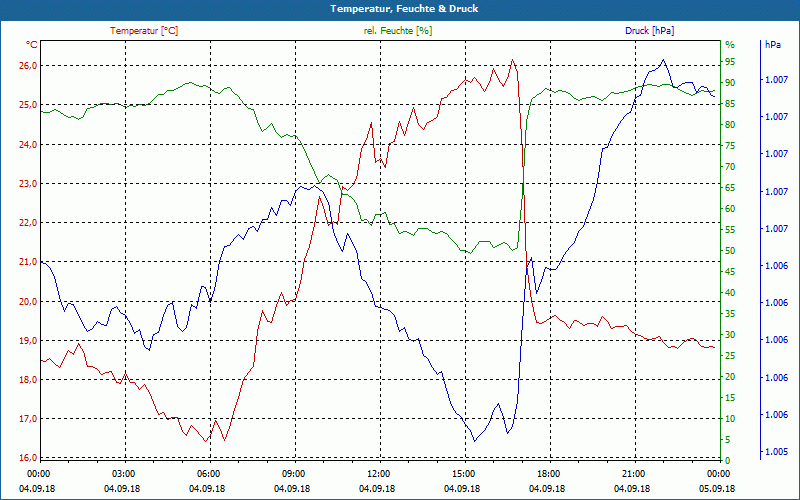Click the '00:00' label above '05.09.18'
The height and width of the screenshot is (500, 800).
pos(719,474)
